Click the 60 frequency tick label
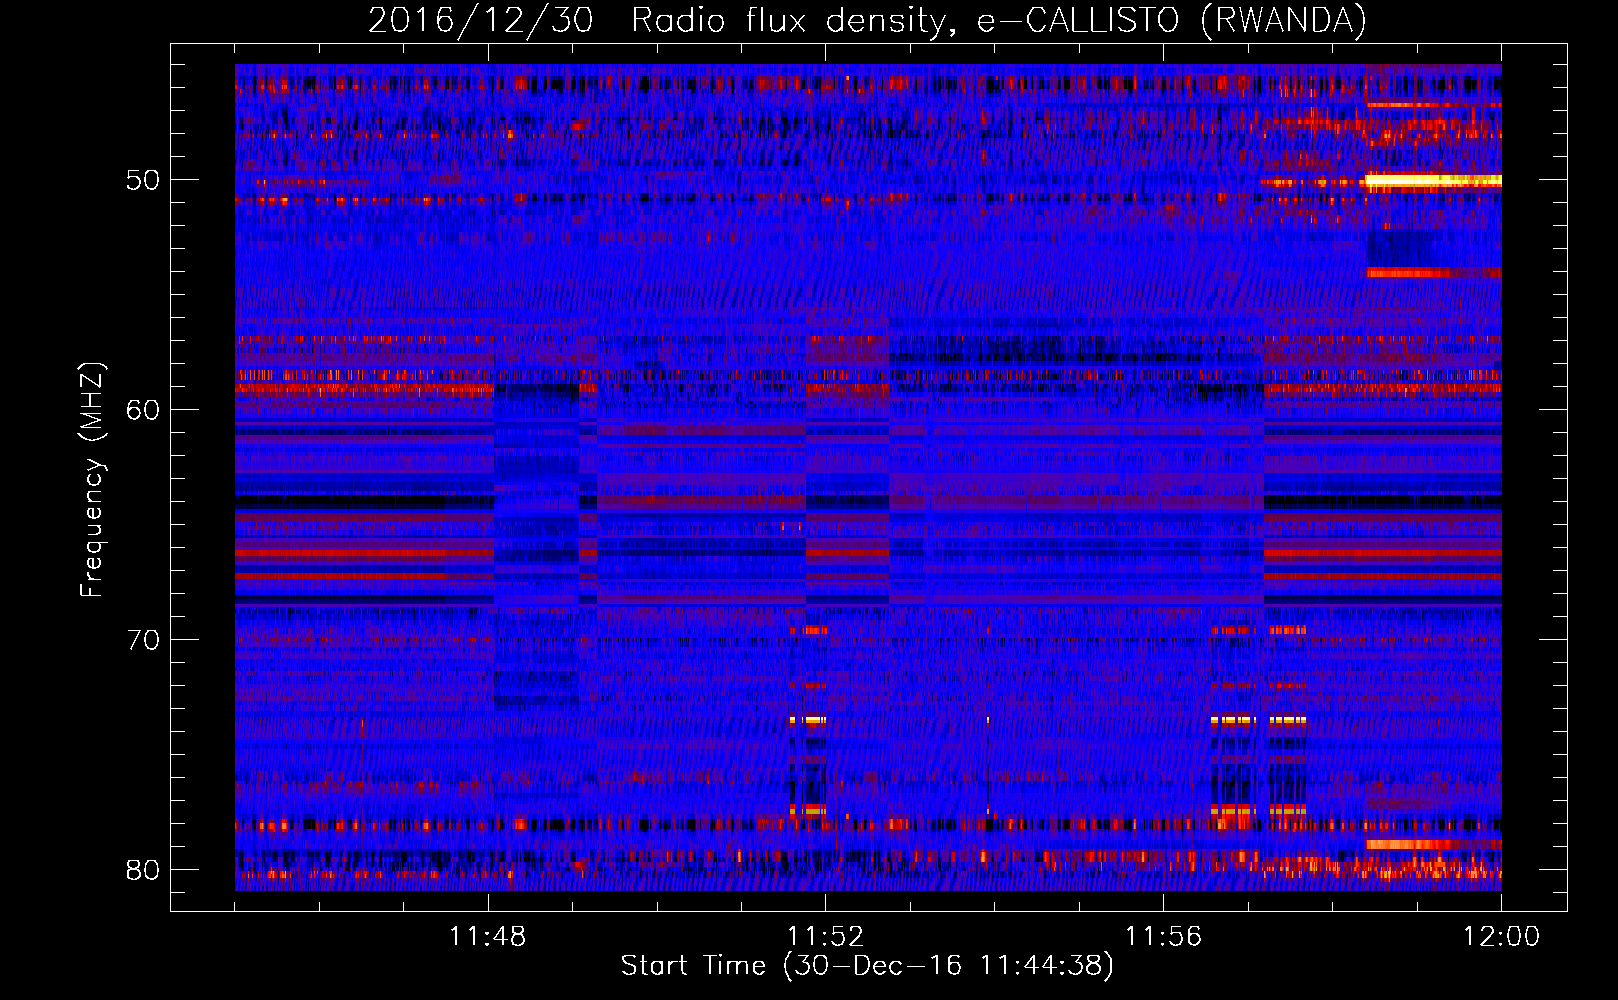Viewport: 1618px width, 1000px height. [143, 410]
